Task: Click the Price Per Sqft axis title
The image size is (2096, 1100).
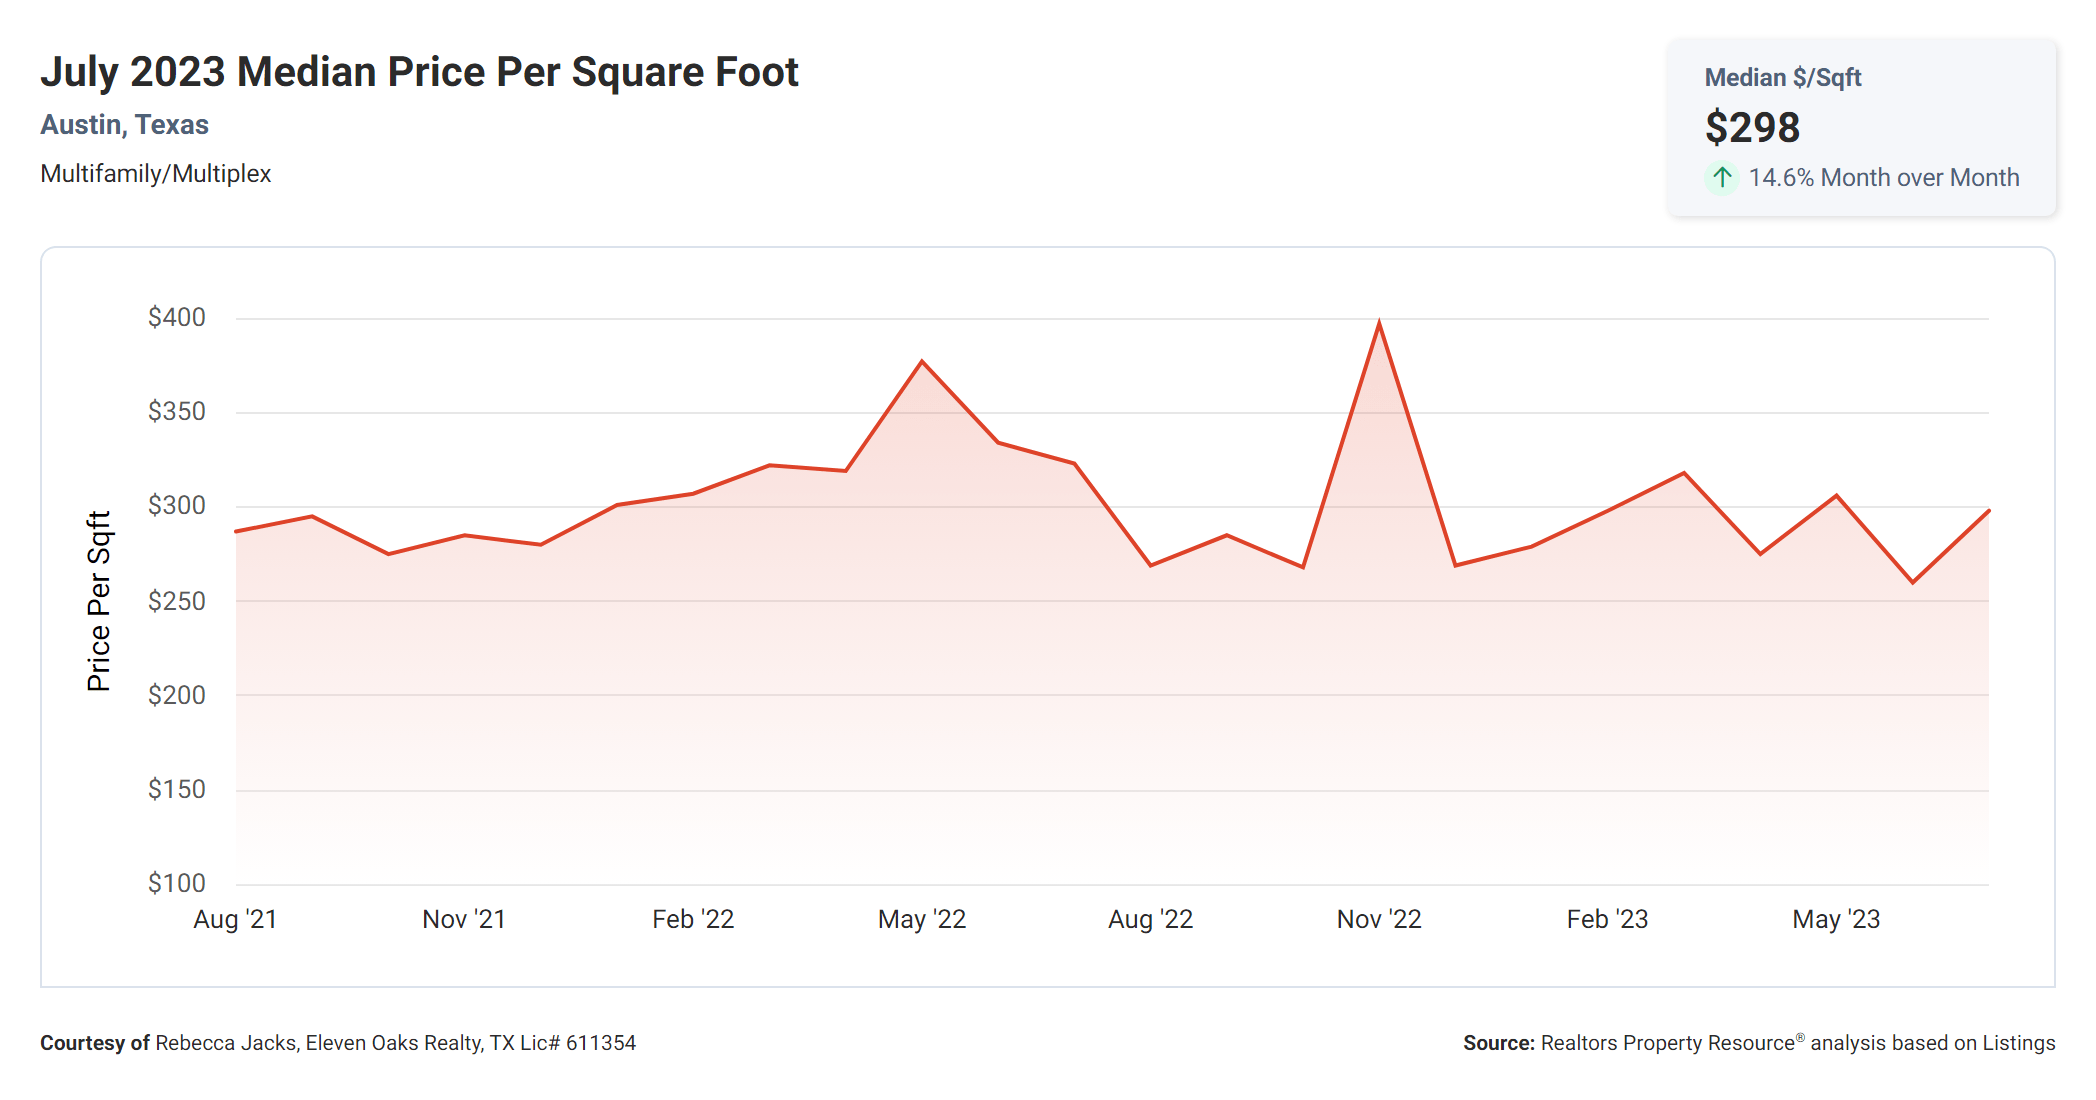Action: point(99,601)
